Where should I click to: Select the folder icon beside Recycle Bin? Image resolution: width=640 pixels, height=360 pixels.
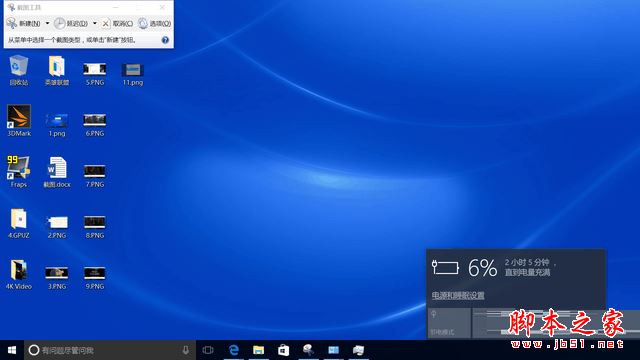coord(57,70)
